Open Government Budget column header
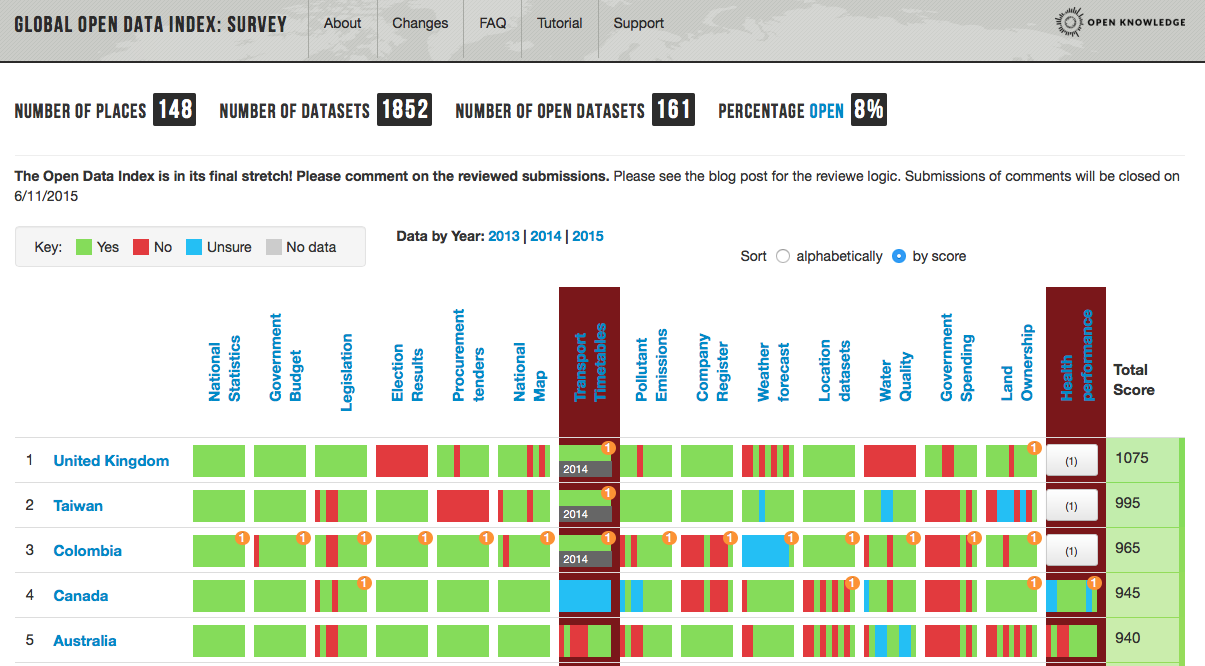 tap(285, 357)
